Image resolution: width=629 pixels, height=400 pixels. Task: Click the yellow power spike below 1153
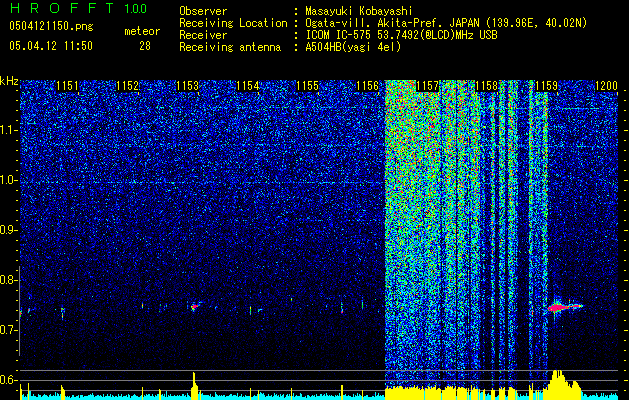tap(194, 386)
